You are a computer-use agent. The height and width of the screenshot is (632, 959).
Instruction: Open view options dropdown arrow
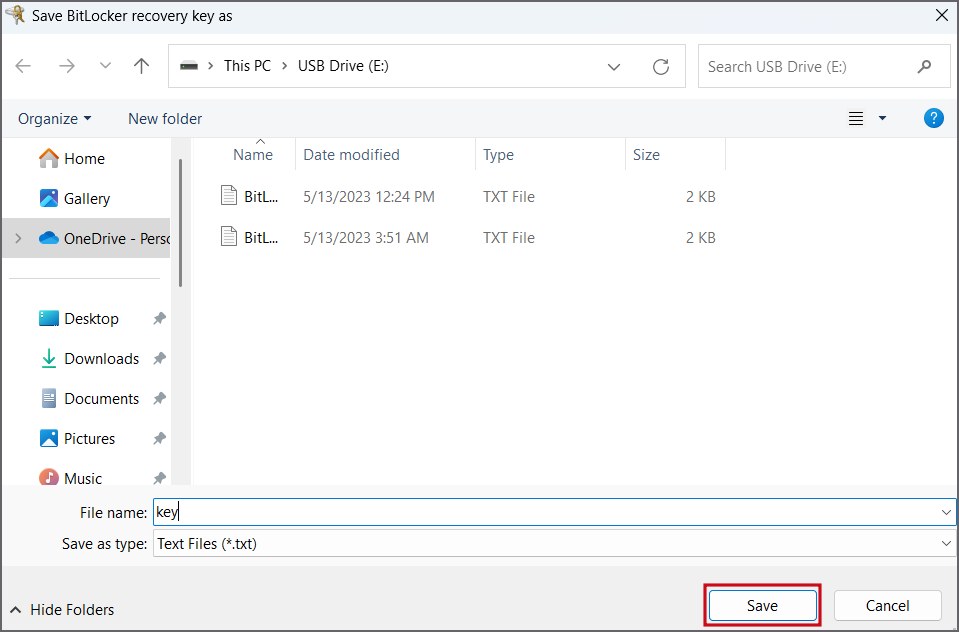883,118
